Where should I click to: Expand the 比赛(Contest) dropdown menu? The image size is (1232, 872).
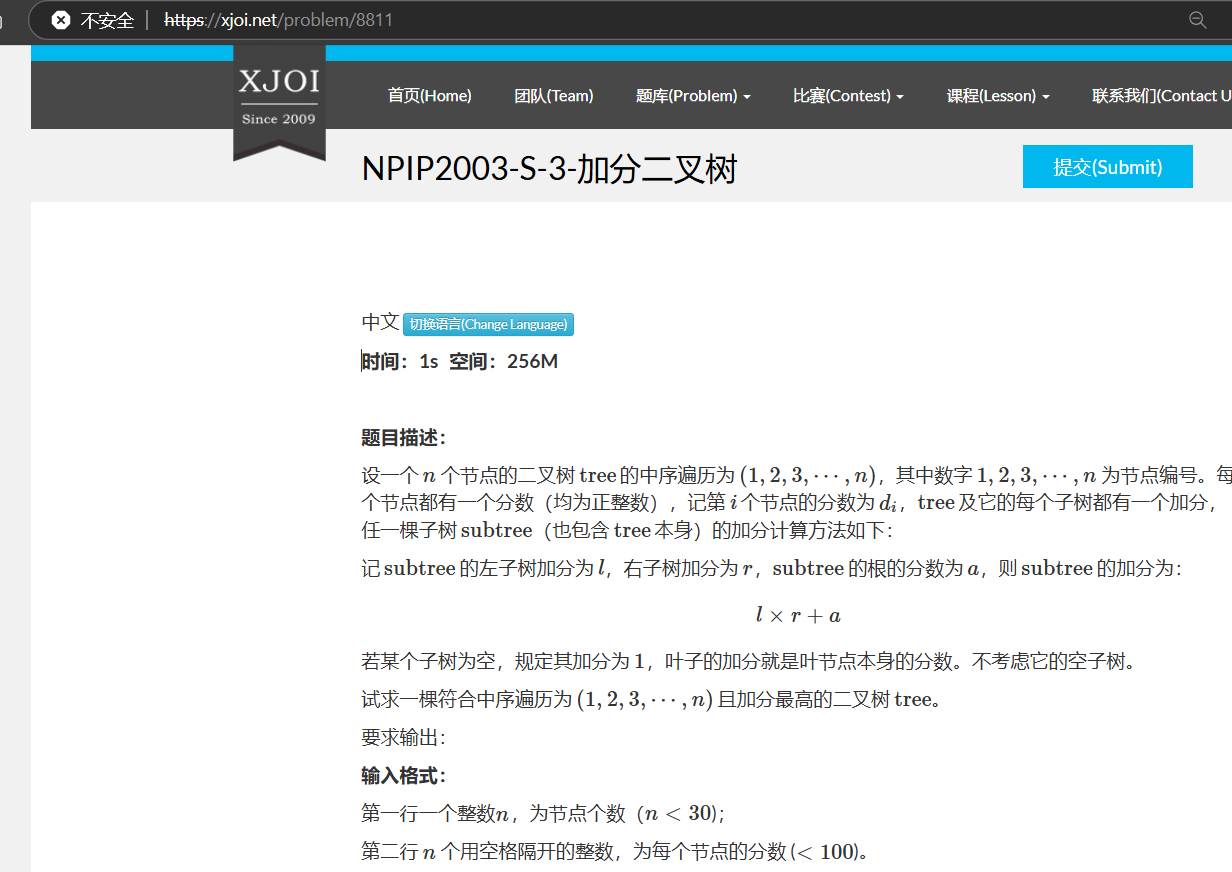click(847, 96)
